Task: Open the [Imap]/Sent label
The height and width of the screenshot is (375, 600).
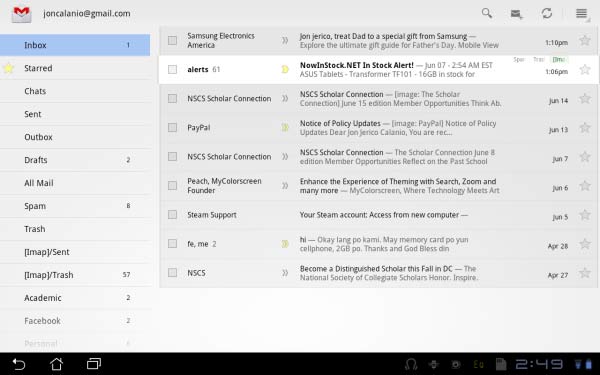Action: pos(75,252)
